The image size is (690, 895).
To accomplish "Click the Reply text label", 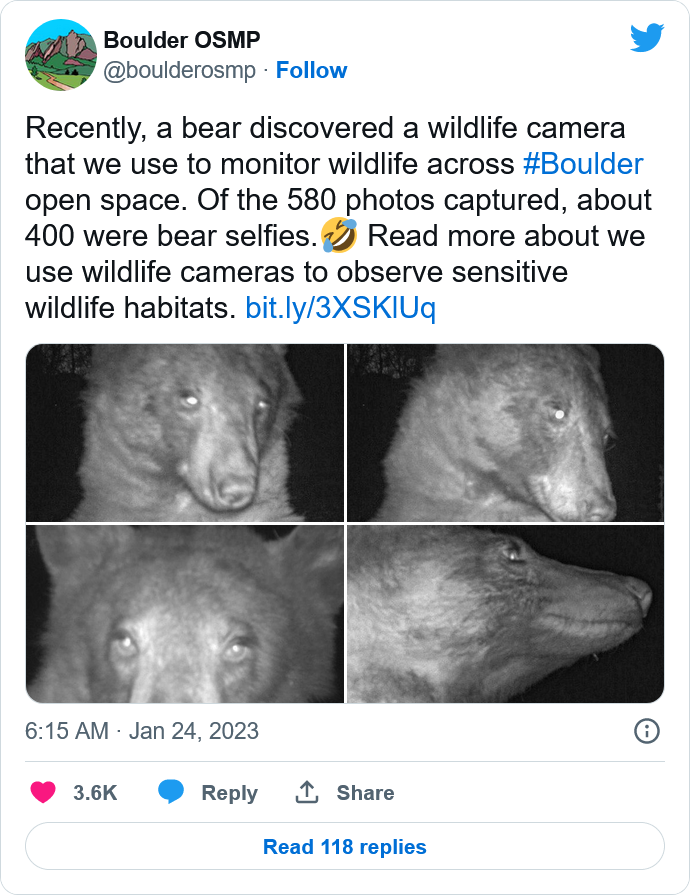I will [x=229, y=793].
